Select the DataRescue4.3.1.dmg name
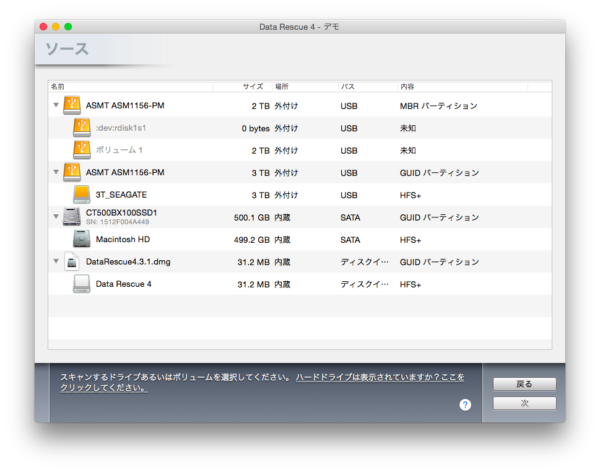 click(128, 262)
